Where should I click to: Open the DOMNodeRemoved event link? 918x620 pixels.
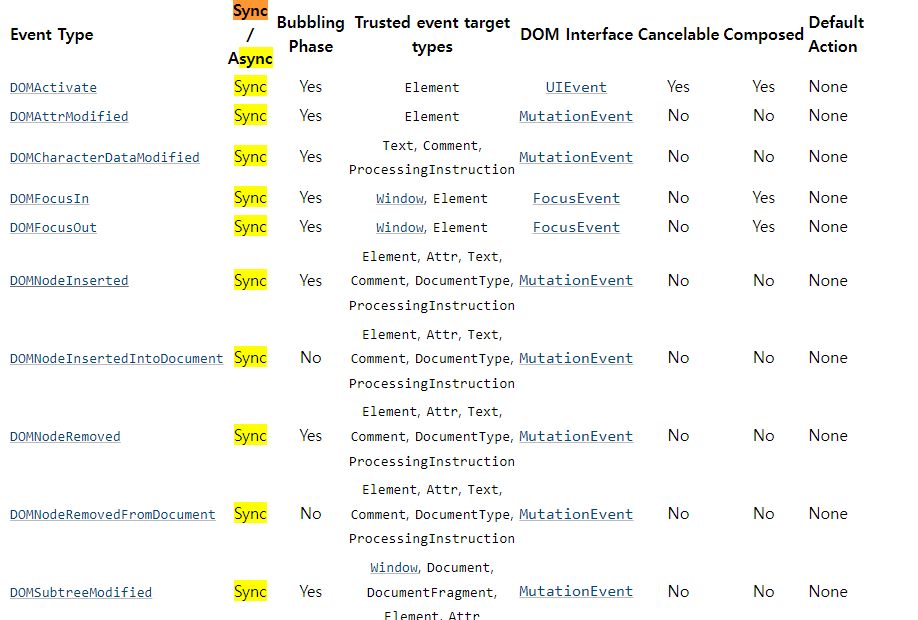(65, 436)
